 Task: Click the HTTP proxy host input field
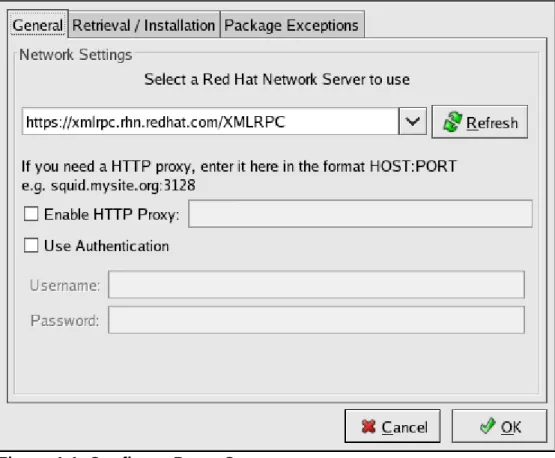[360, 214]
